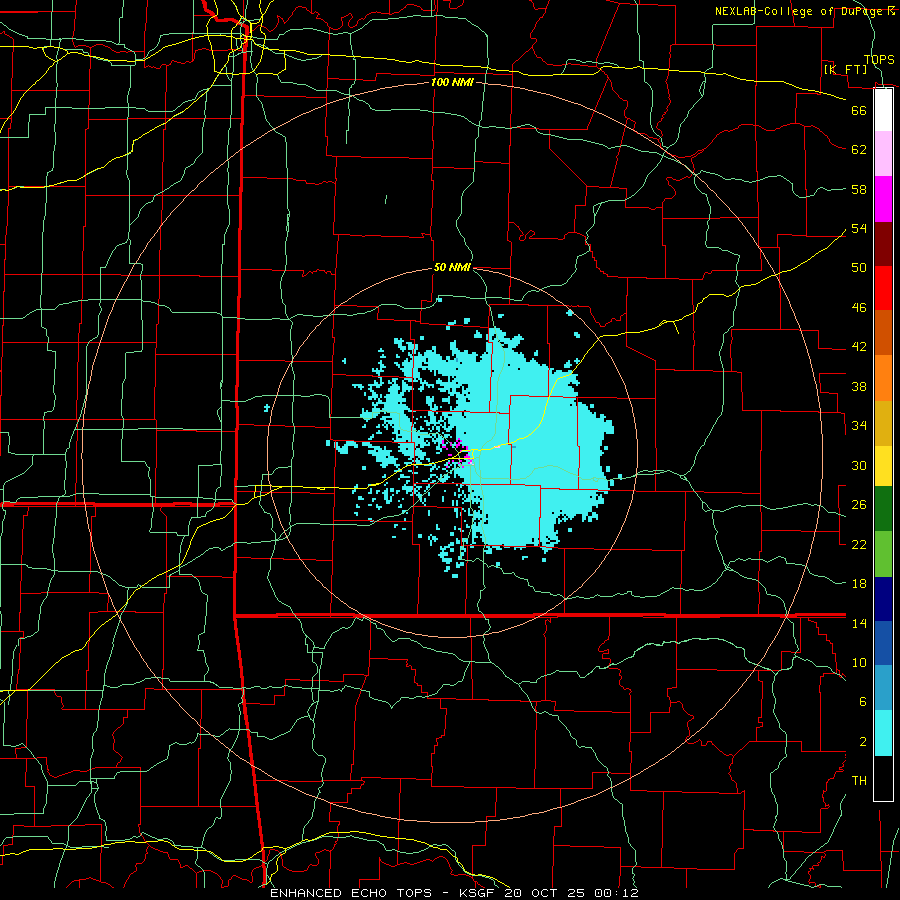Click the 'NEXLAB-College of DuPage' text
Viewport: 900px width, 900px height.
799,11
